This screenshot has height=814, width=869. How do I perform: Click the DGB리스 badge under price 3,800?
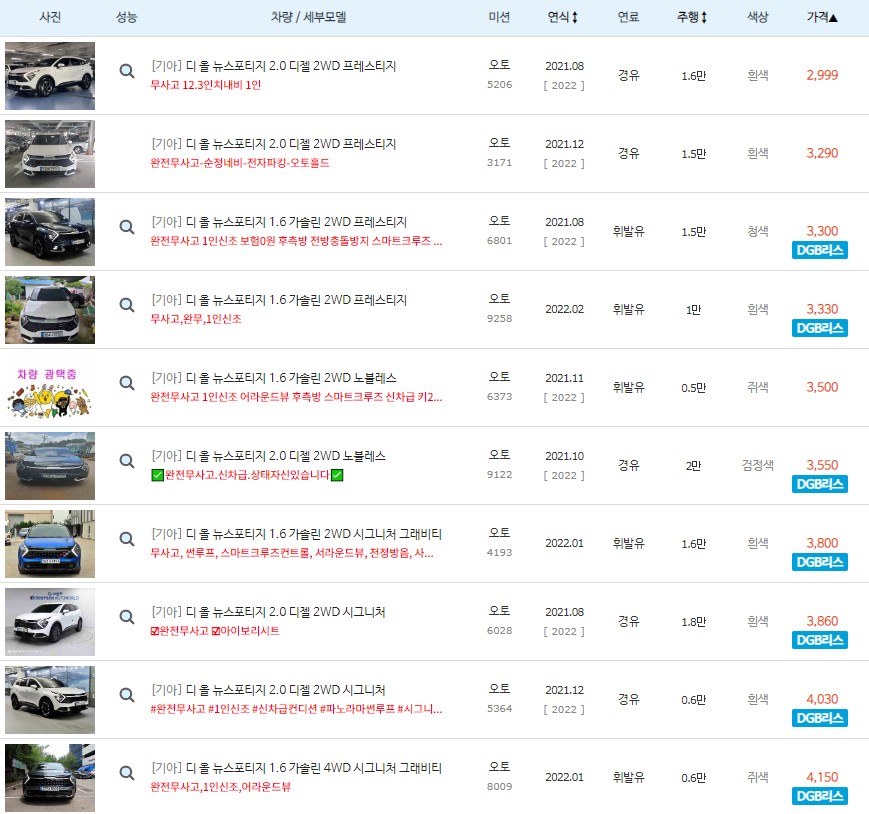[820, 562]
